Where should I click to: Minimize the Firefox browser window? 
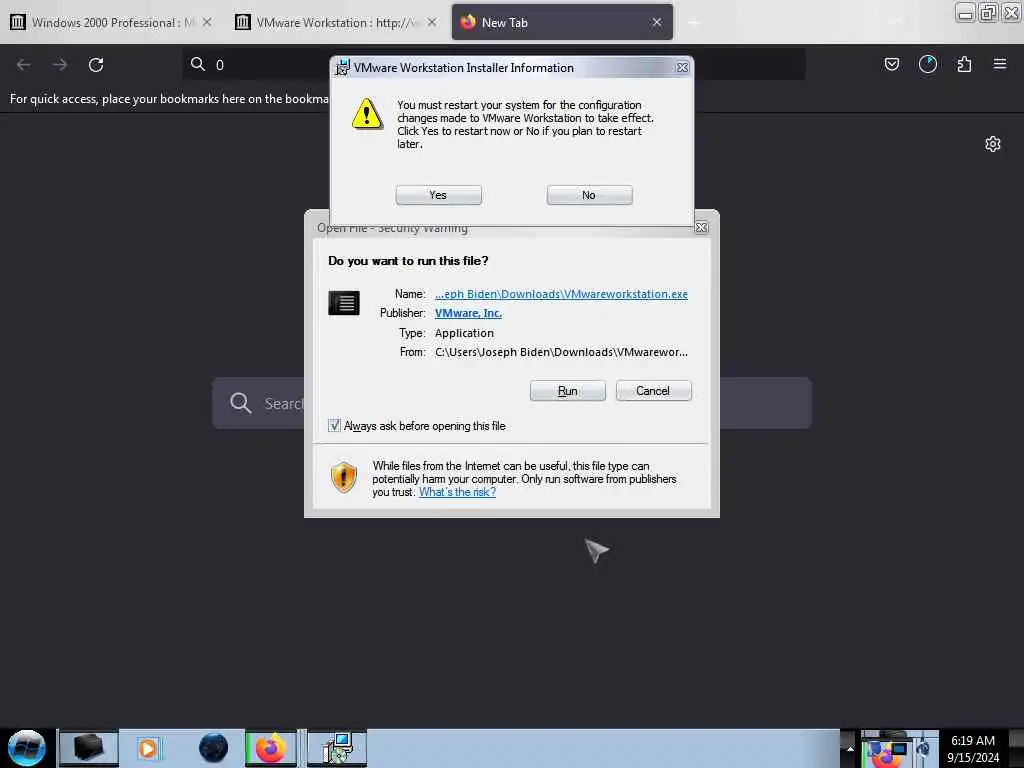coord(965,12)
